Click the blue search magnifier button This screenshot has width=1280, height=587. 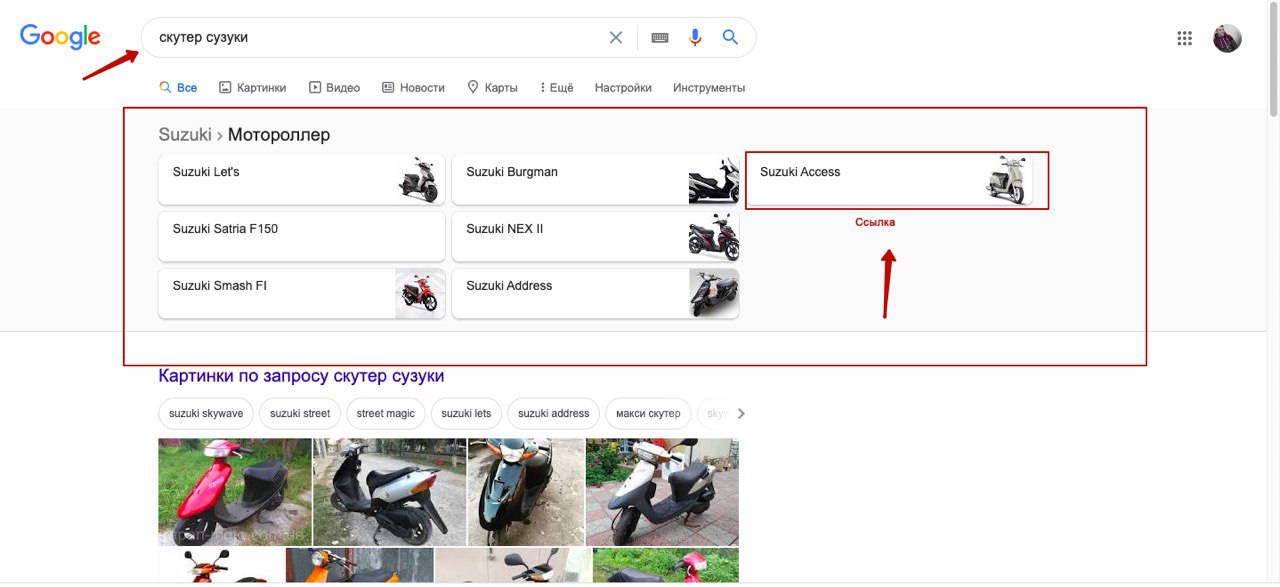pyautogui.click(x=730, y=37)
